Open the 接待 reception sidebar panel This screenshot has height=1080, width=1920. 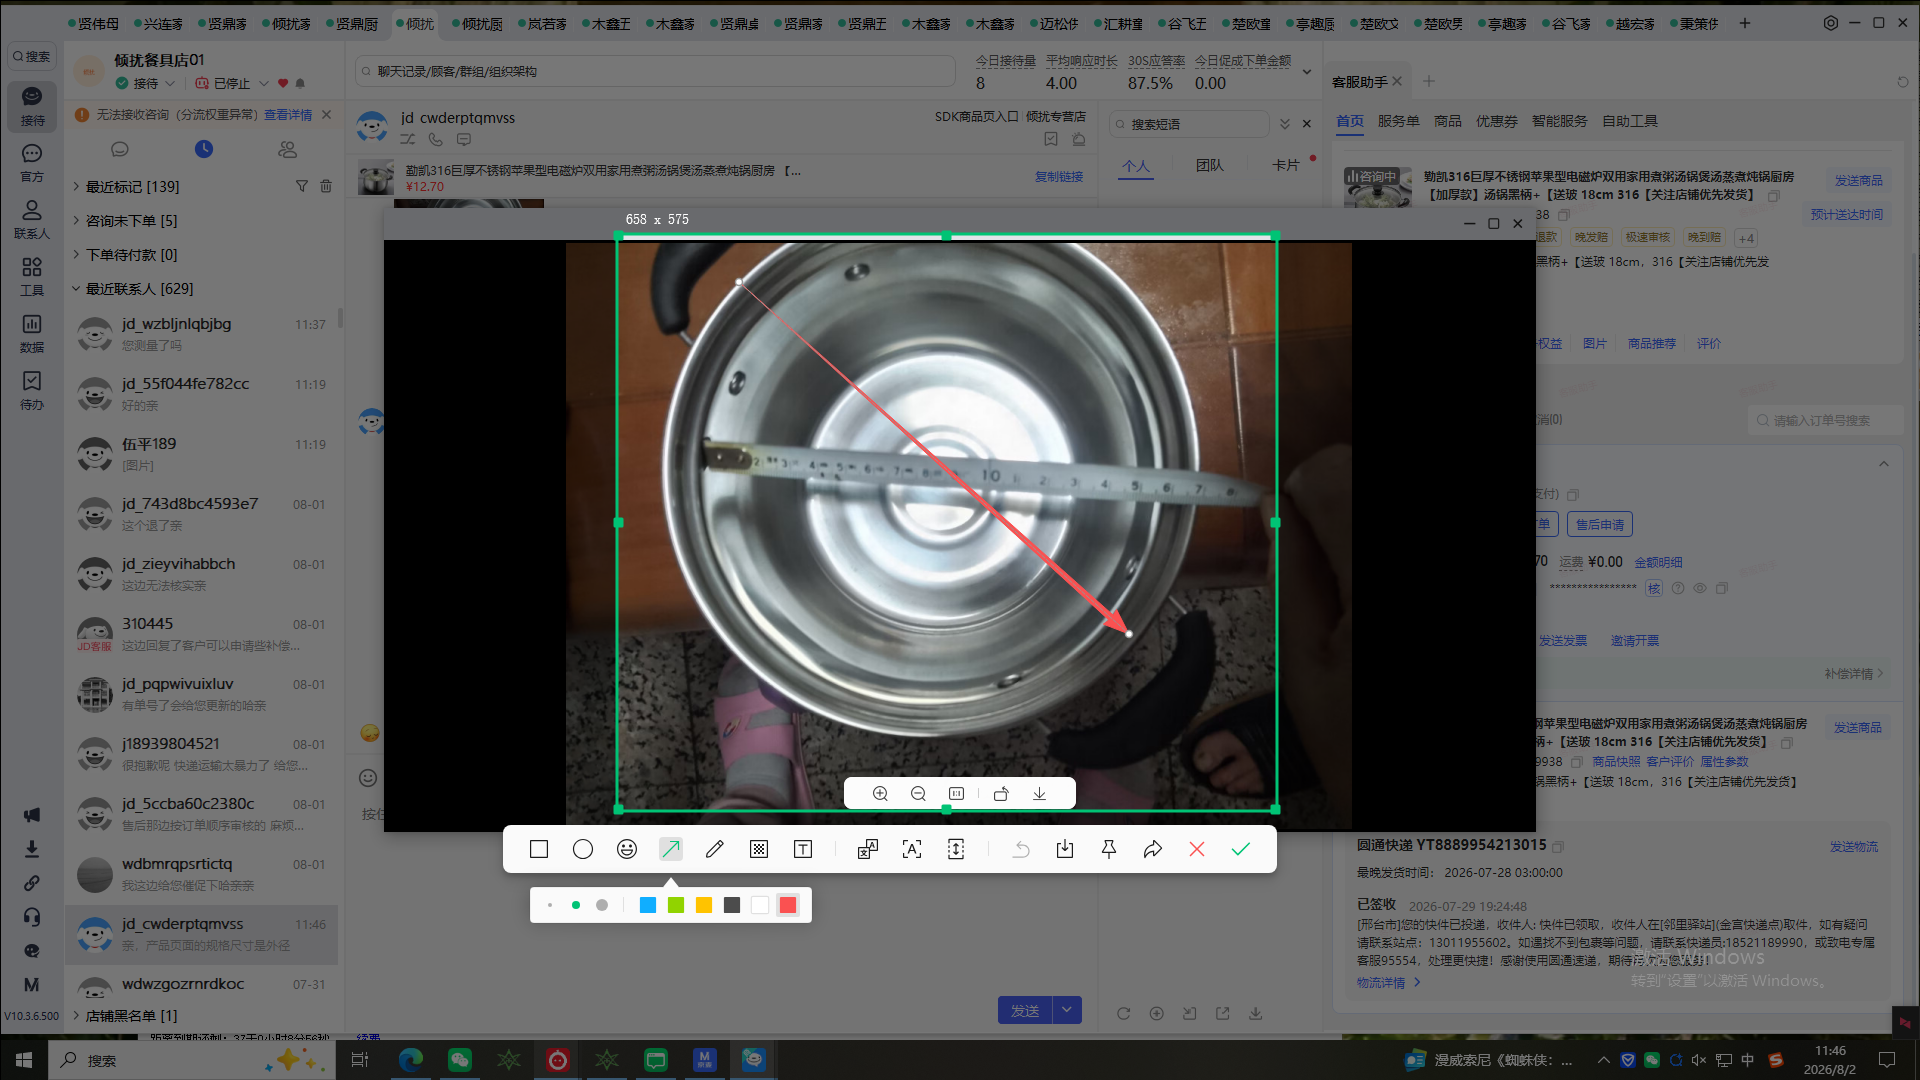[x=32, y=106]
